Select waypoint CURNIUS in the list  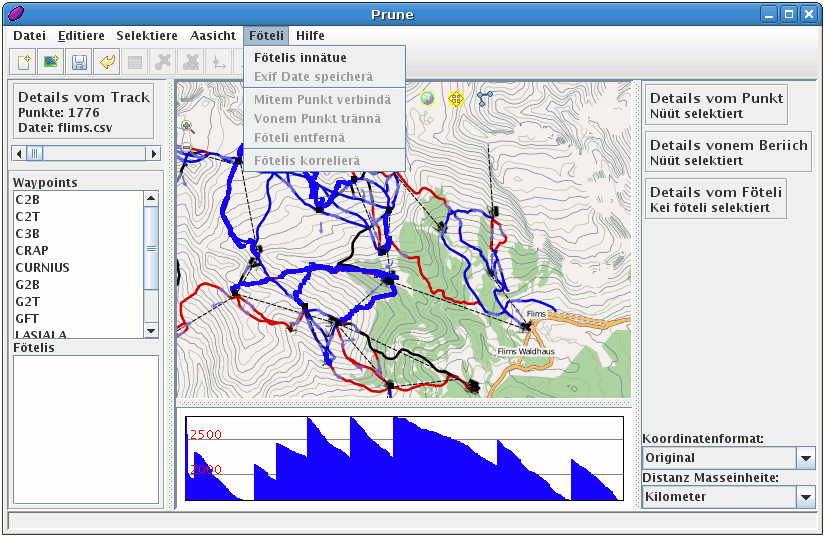coord(42,267)
